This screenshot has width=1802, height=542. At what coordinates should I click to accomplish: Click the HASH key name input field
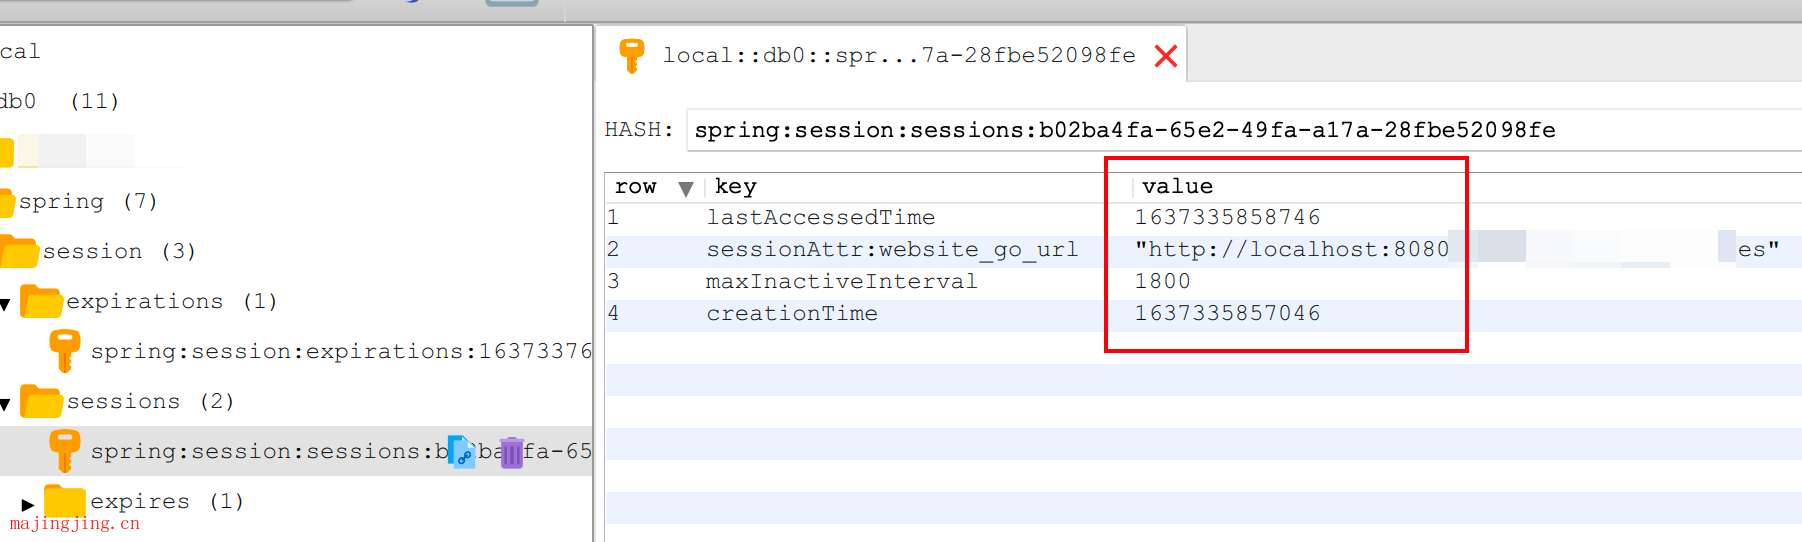click(1244, 130)
